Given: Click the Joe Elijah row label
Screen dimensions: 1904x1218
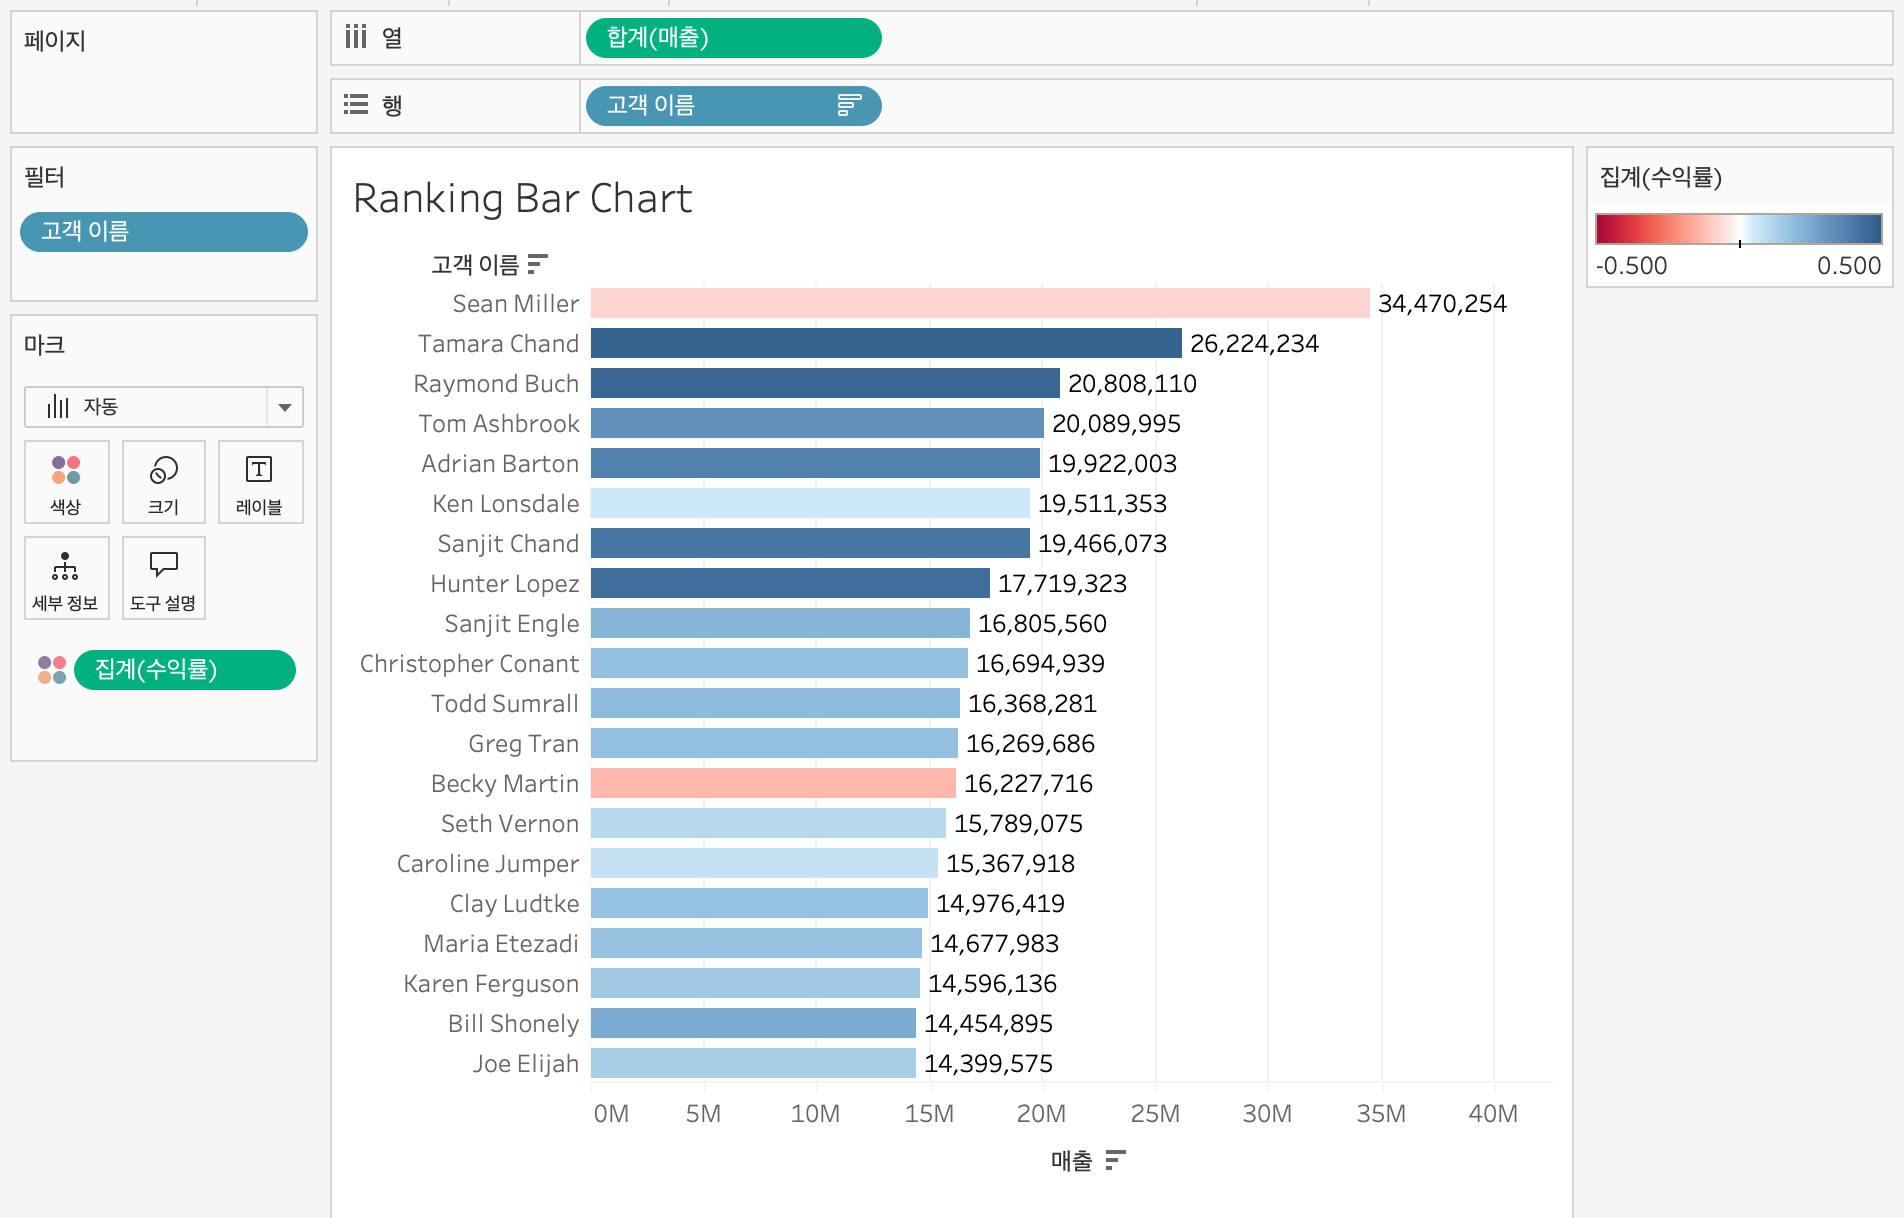Looking at the screenshot, I should (x=526, y=1064).
